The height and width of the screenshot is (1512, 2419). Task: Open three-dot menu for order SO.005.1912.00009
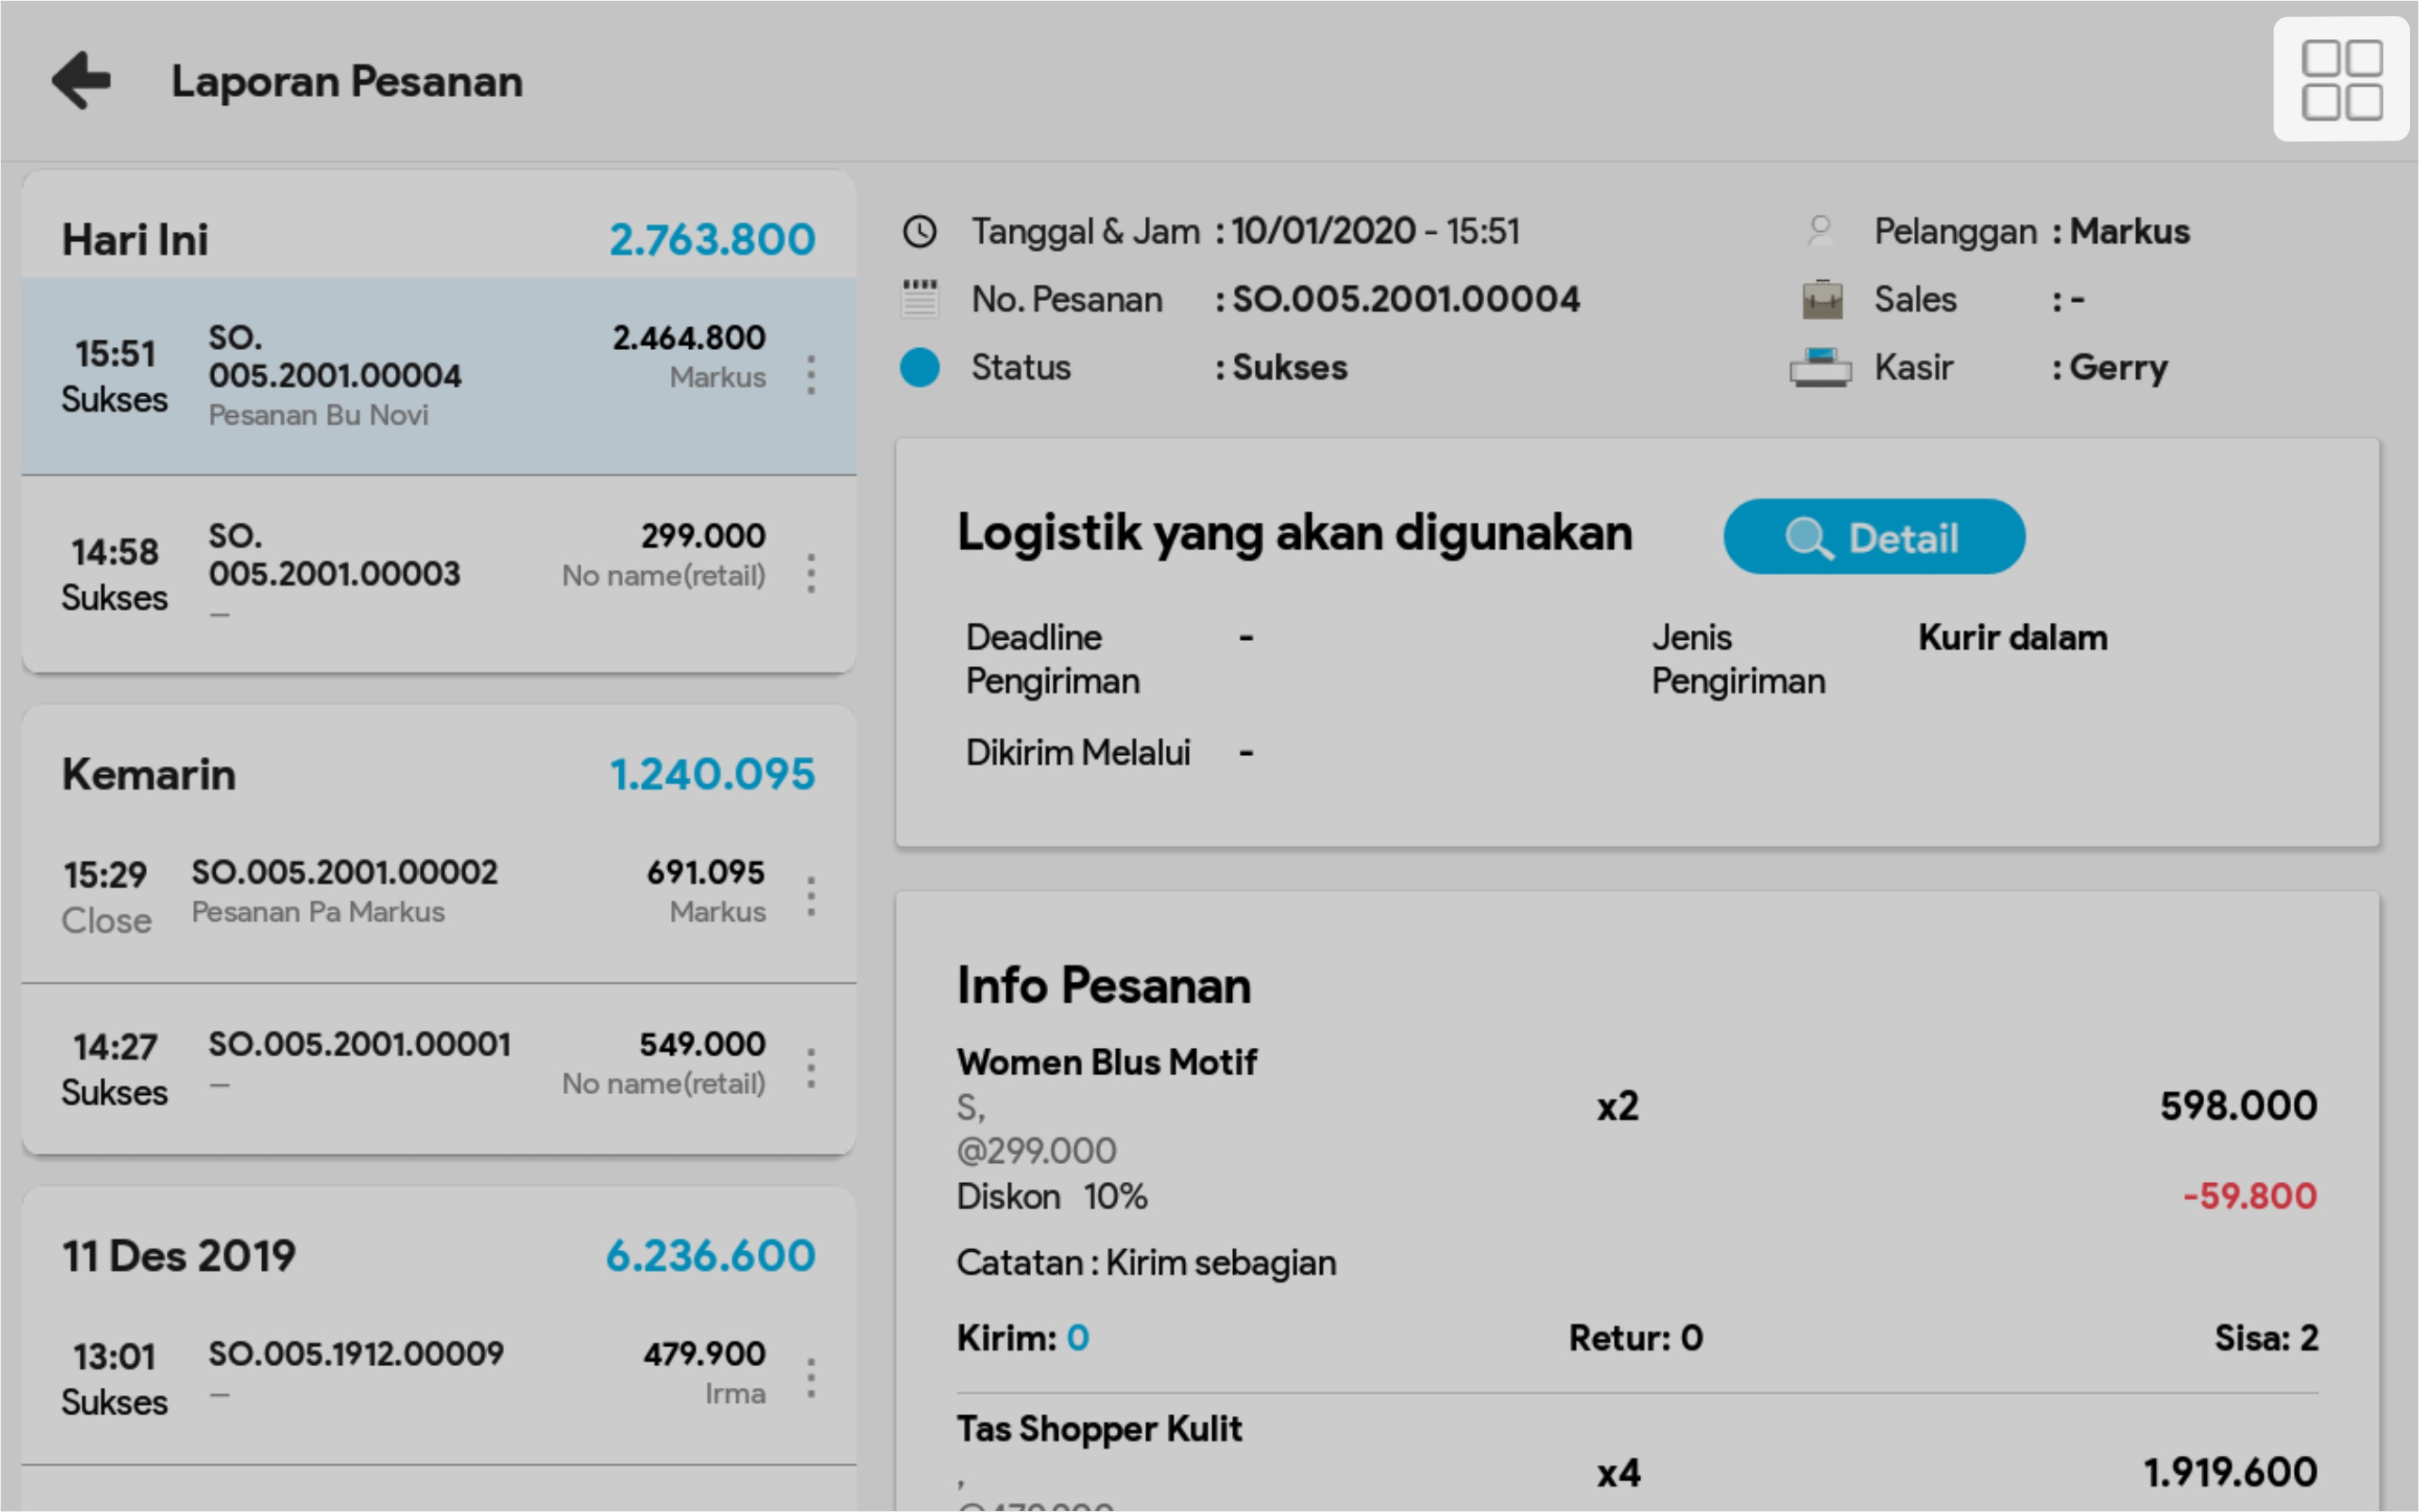point(811,1378)
